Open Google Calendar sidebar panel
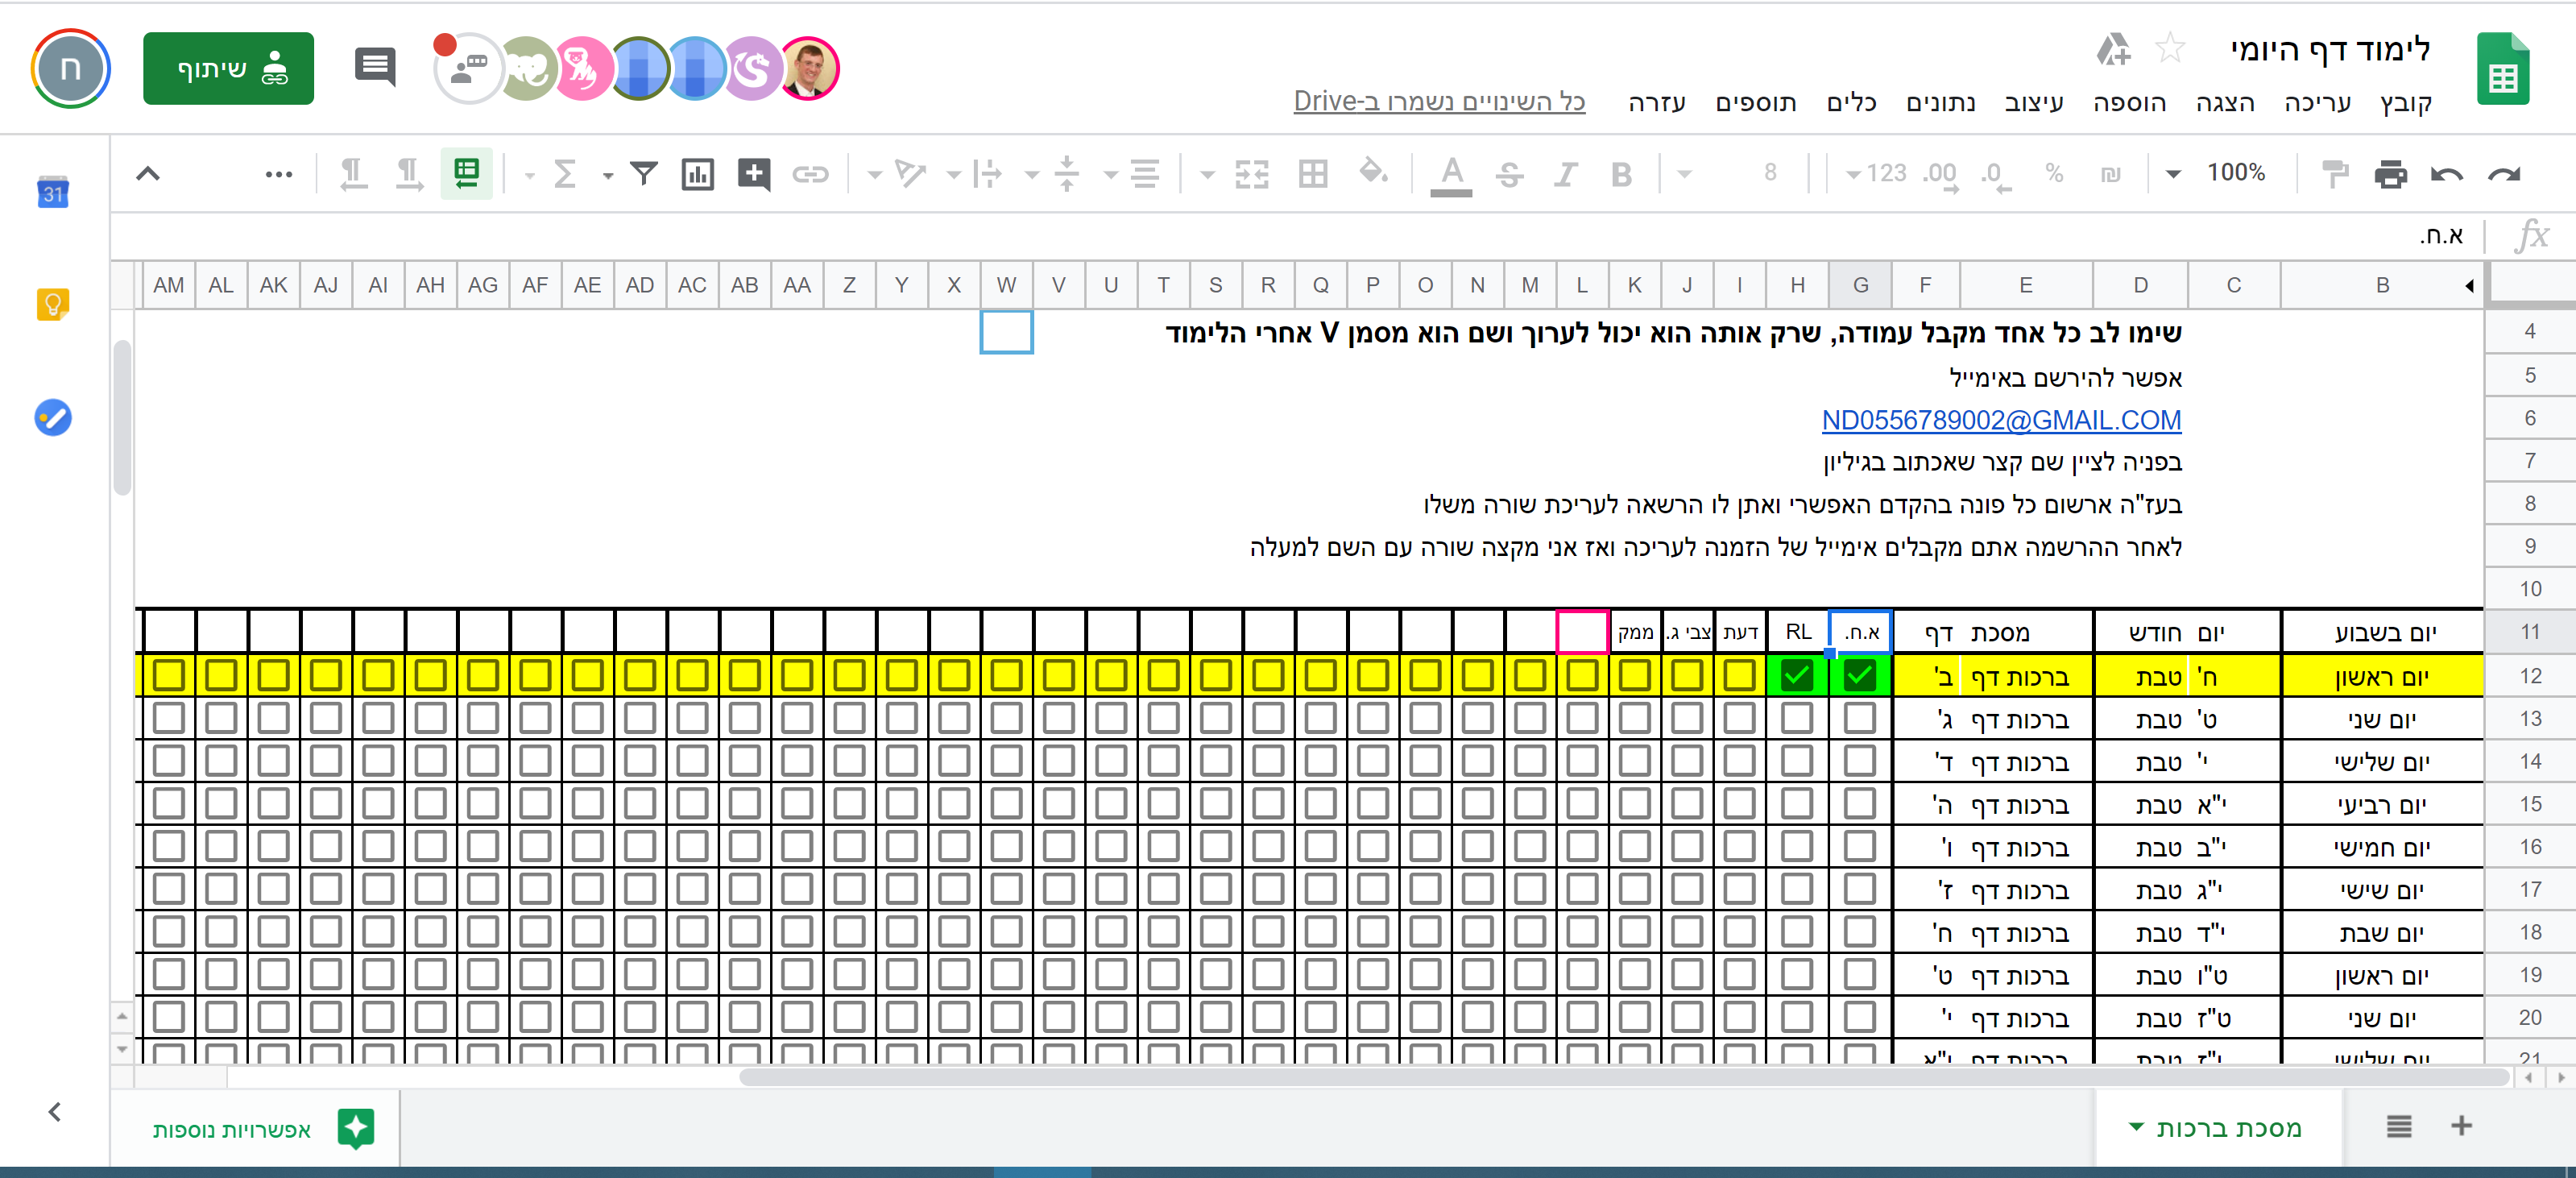 click(52, 192)
